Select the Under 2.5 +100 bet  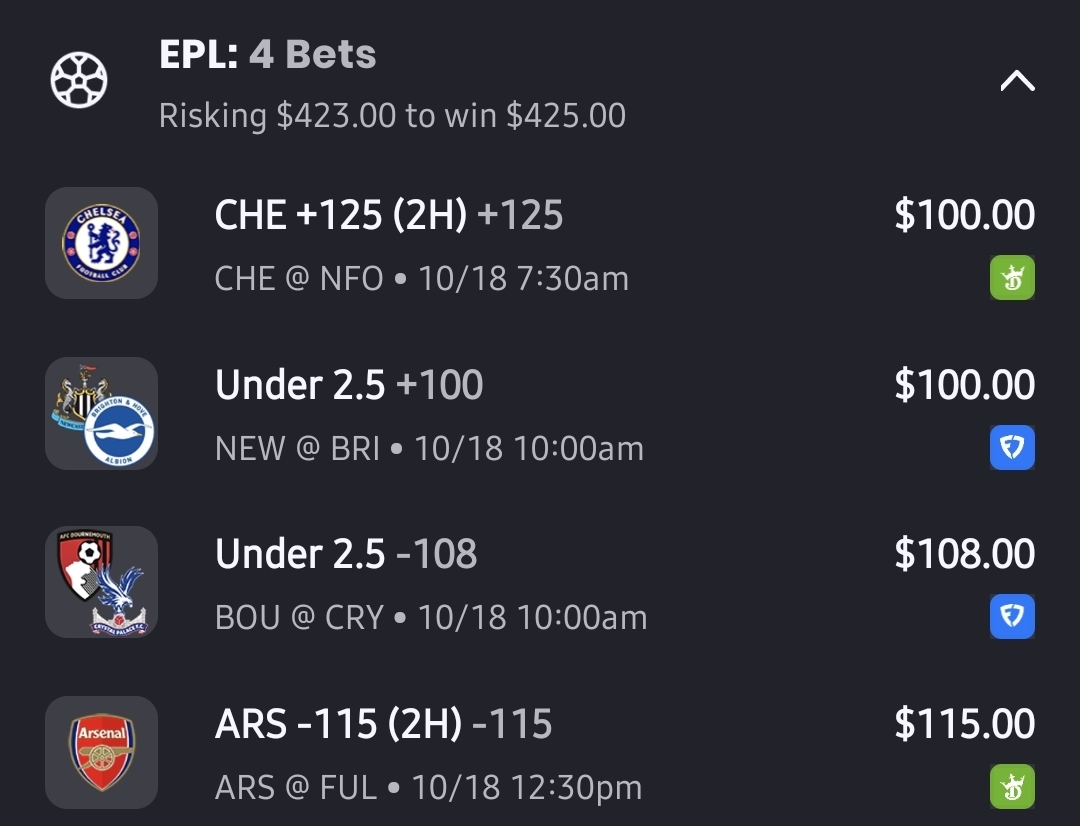(349, 385)
